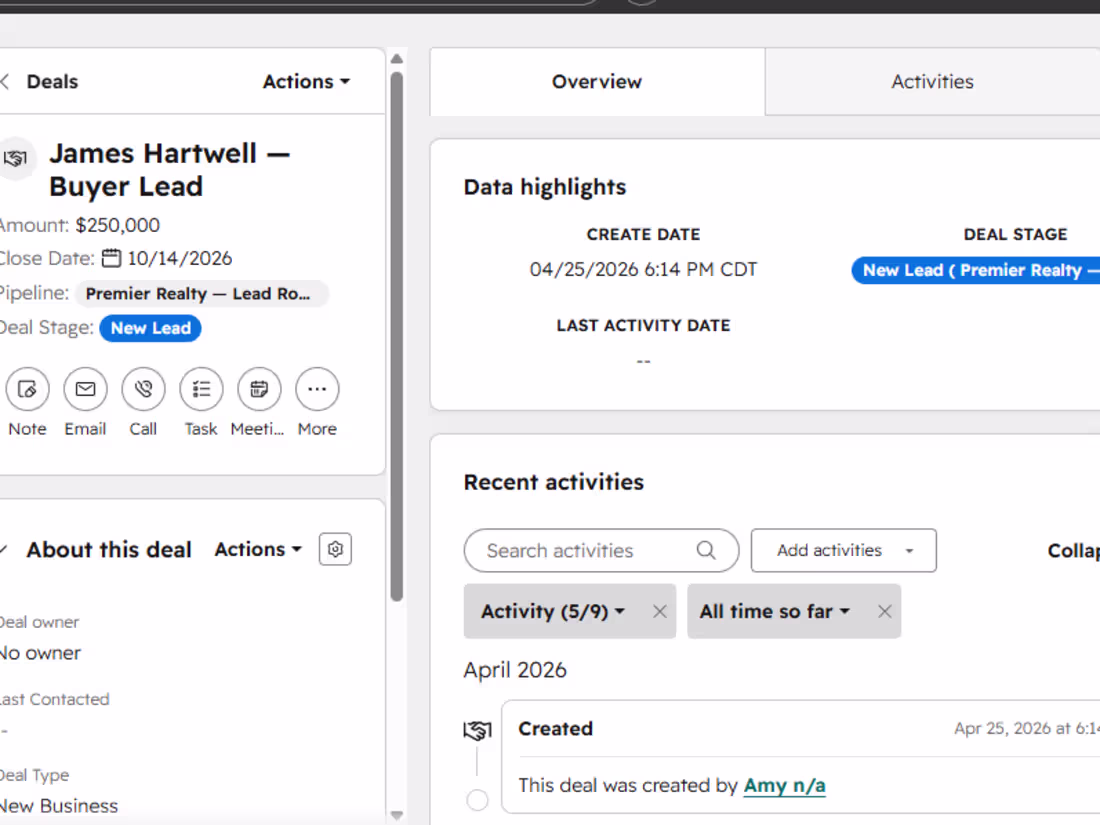
Task: Click the Close Date 10/14/2026 value
Action: pyautogui.click(x=180, y=258)
